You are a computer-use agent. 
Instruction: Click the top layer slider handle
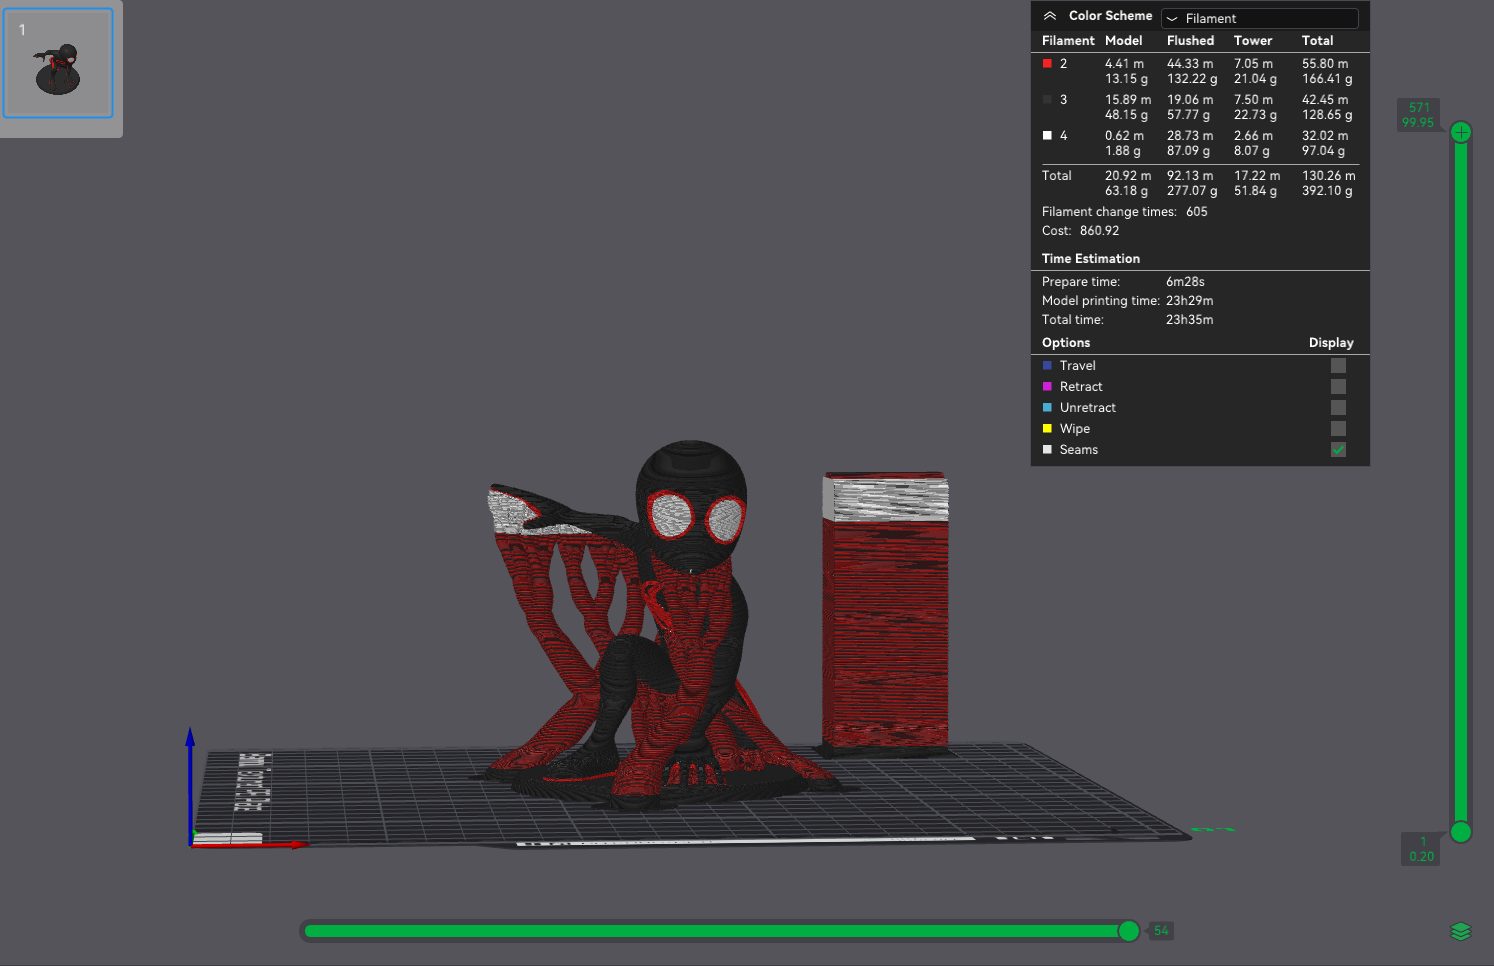[1461, 132]
